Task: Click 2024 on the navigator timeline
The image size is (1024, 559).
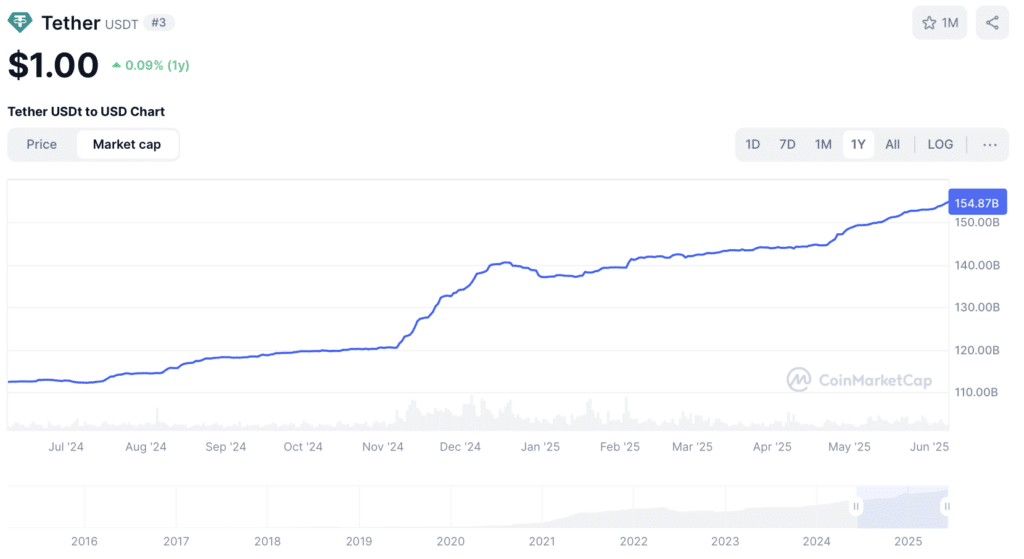Action: (816, 541)
